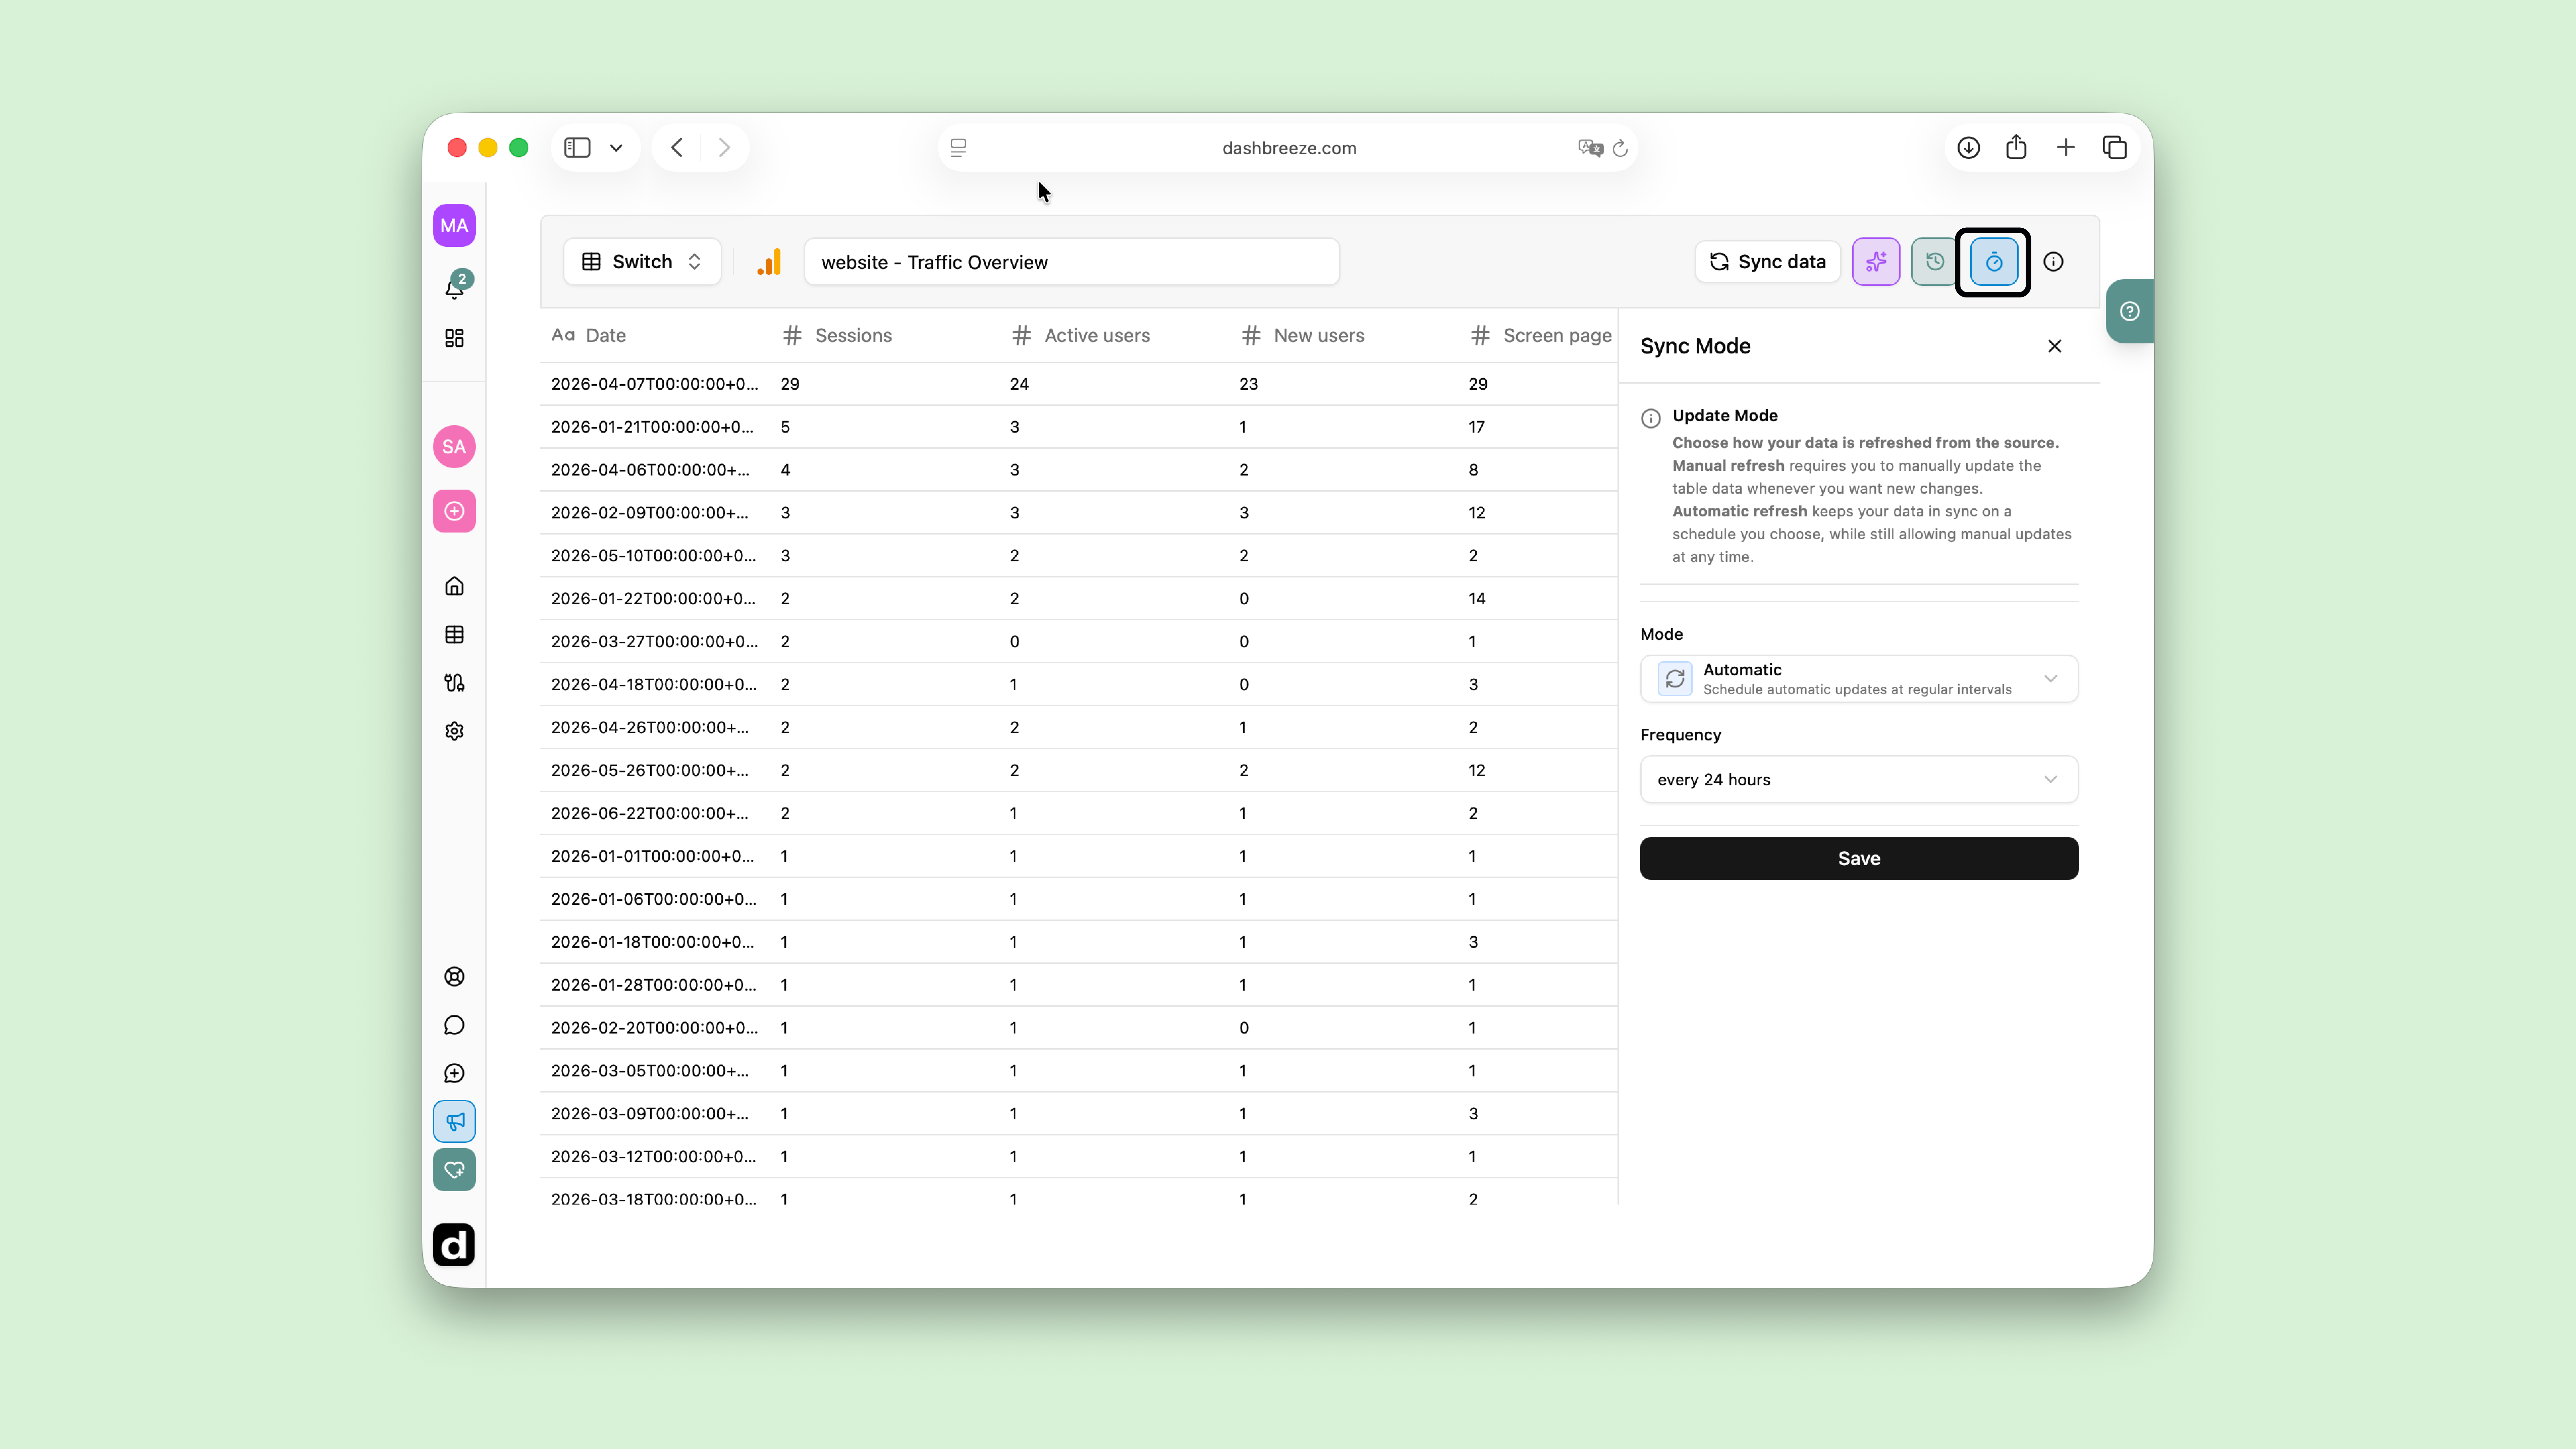The width and height of the screenshot is (2576, 1449).
Task: Go back in browser
Action: coord(677,148)
